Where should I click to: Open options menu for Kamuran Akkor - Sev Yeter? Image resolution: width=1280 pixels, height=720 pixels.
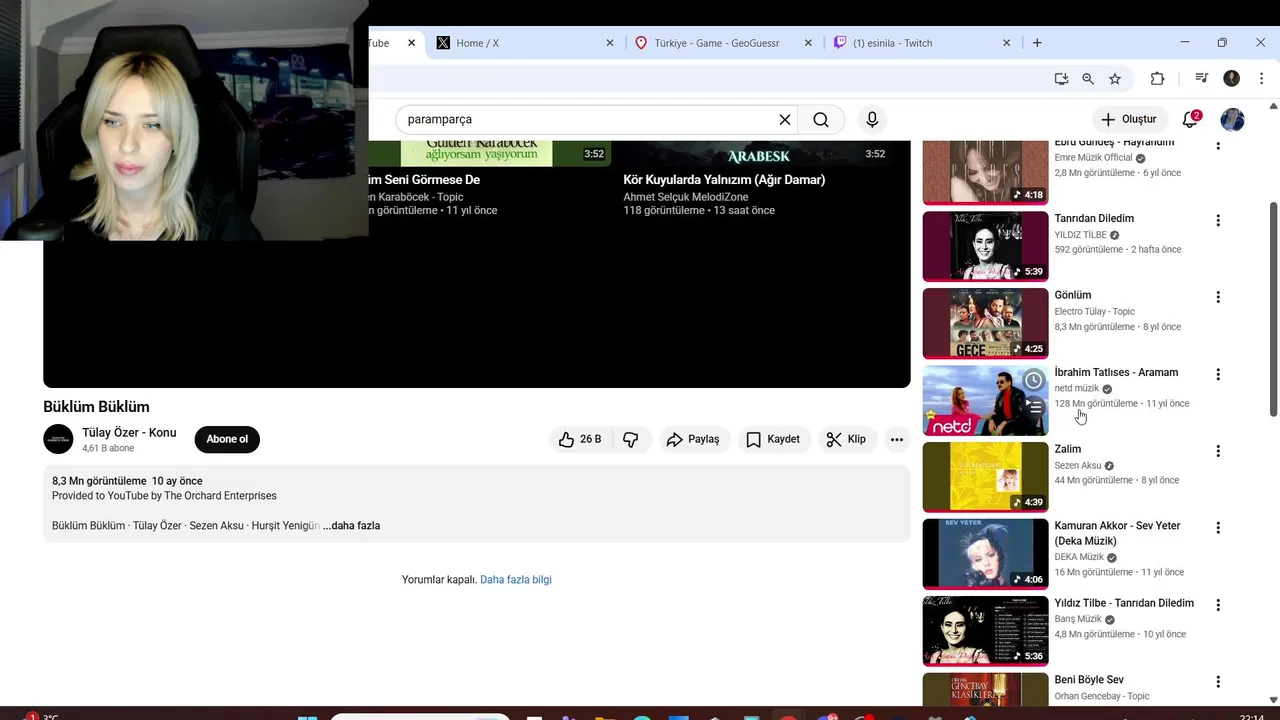point(1218,527)
